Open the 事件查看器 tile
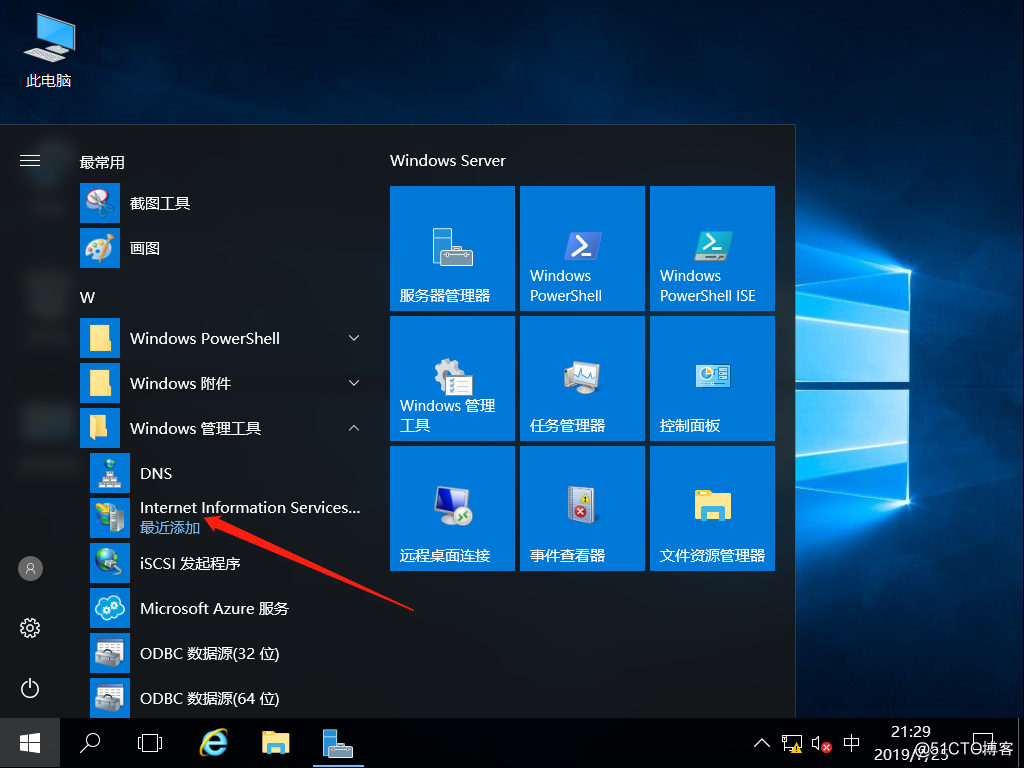 pos(582,508)
